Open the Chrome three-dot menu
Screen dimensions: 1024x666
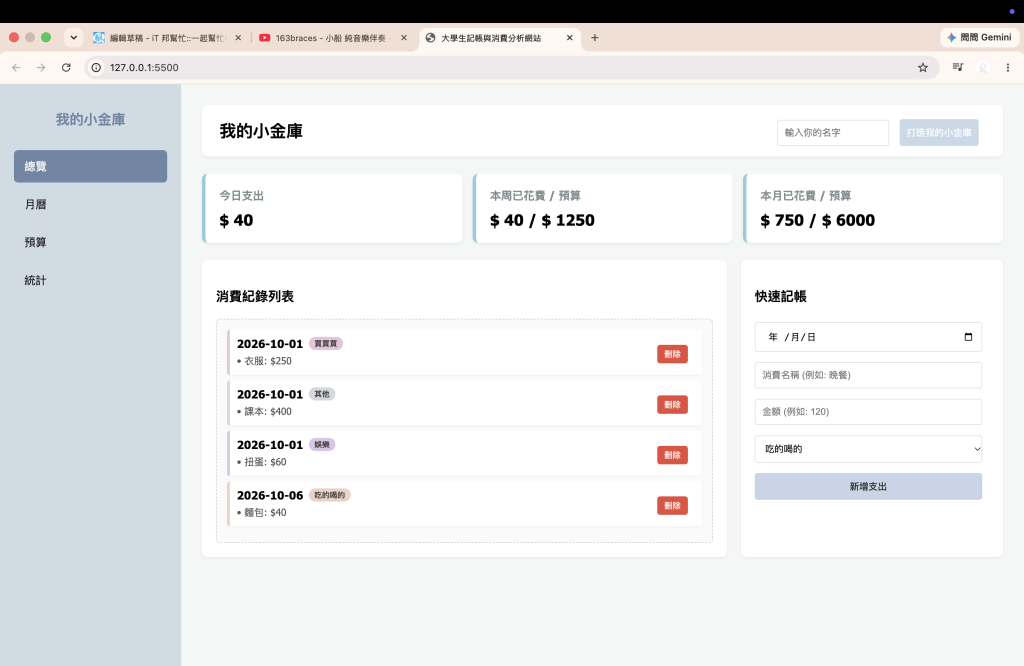tap(1008, 67)
